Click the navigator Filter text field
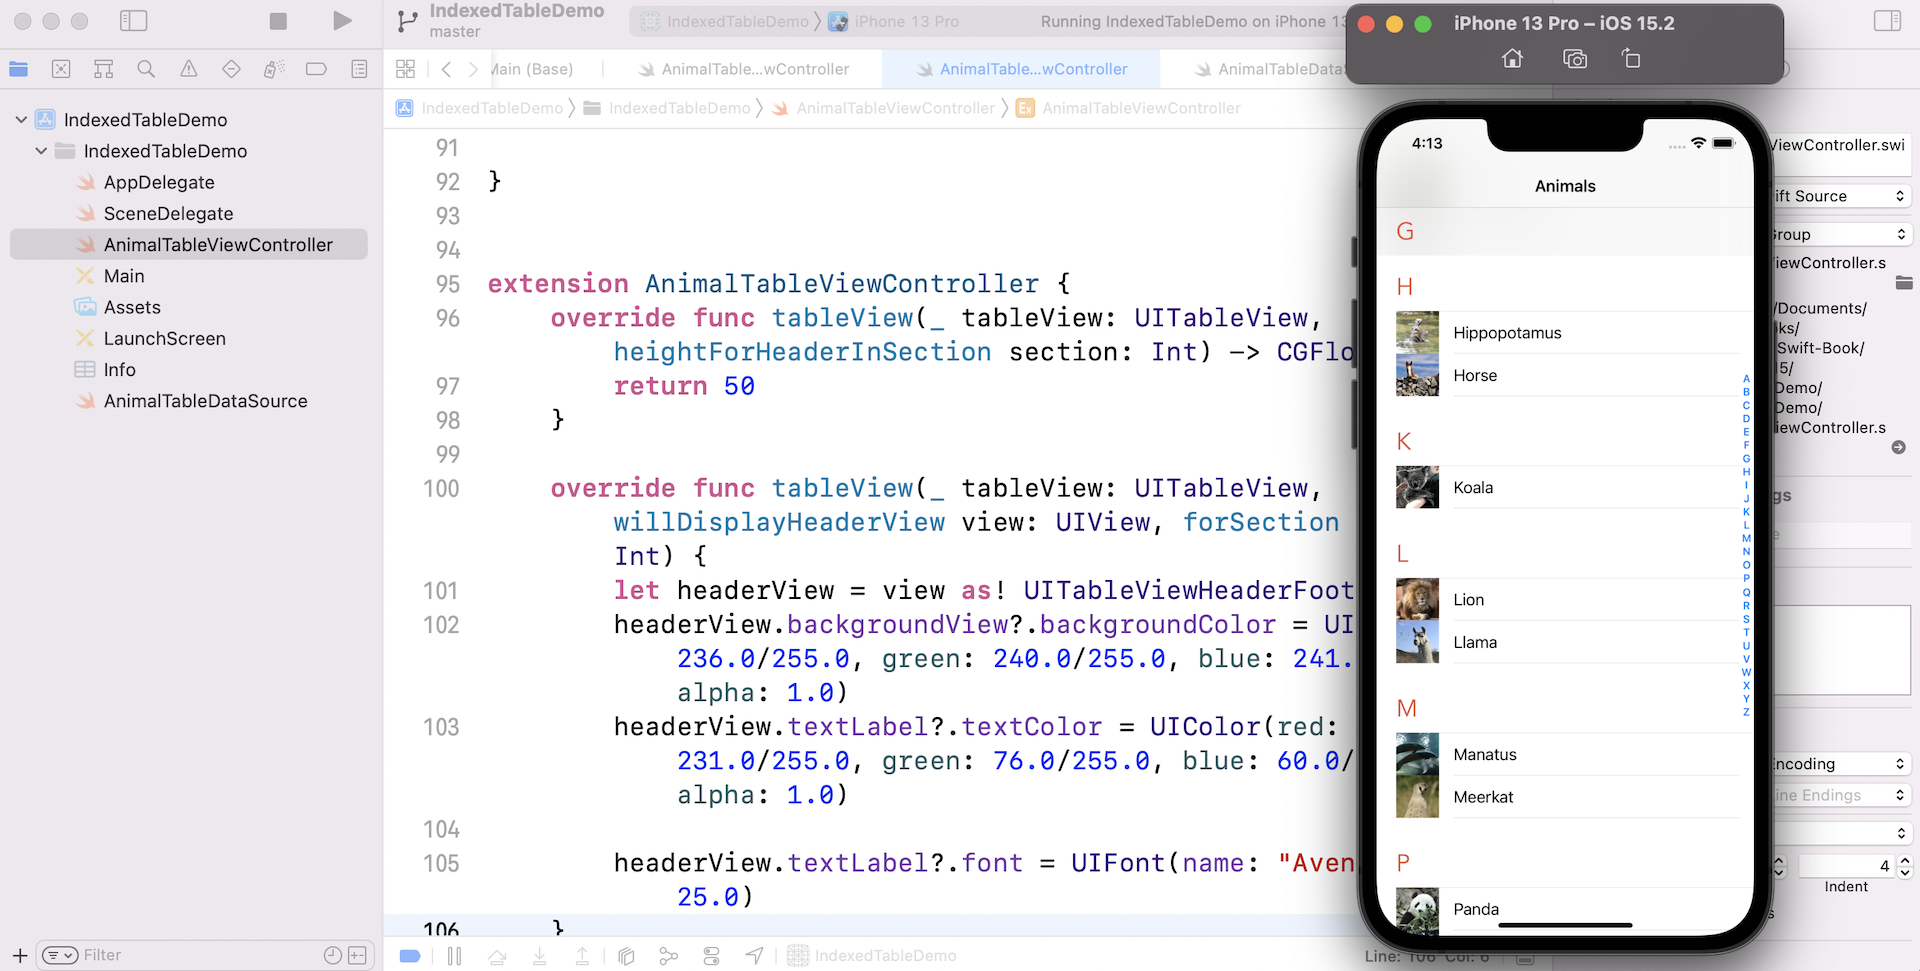Screen dimensions: 1920x971 click(200, 955)
